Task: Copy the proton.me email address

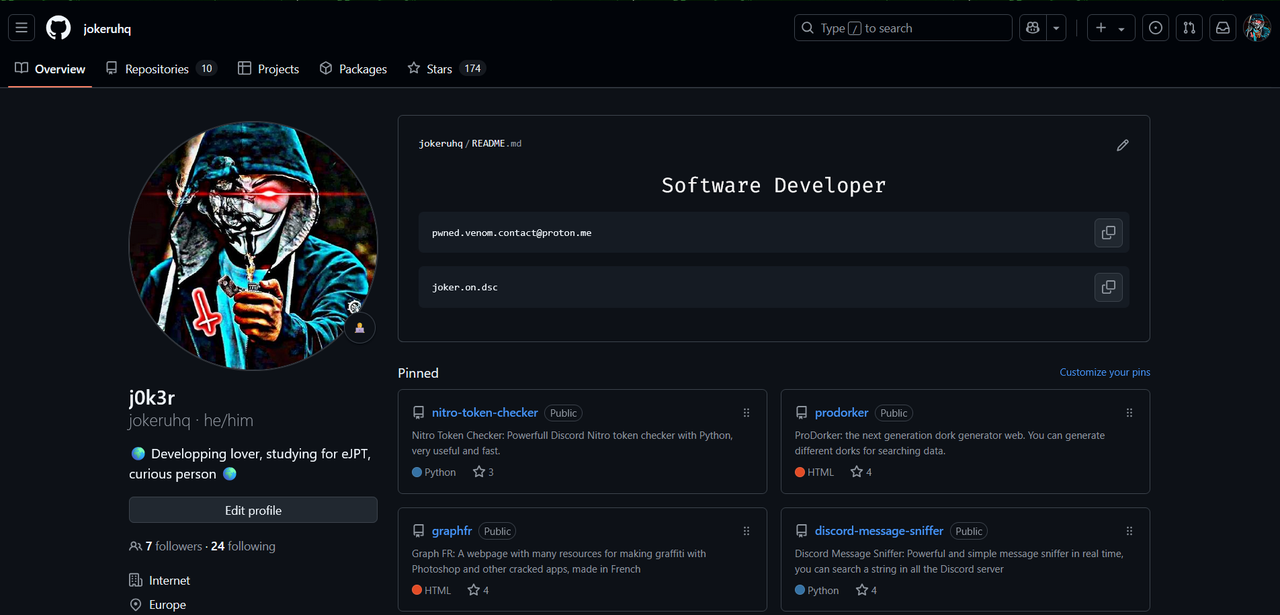Action: pos(1108,233)
